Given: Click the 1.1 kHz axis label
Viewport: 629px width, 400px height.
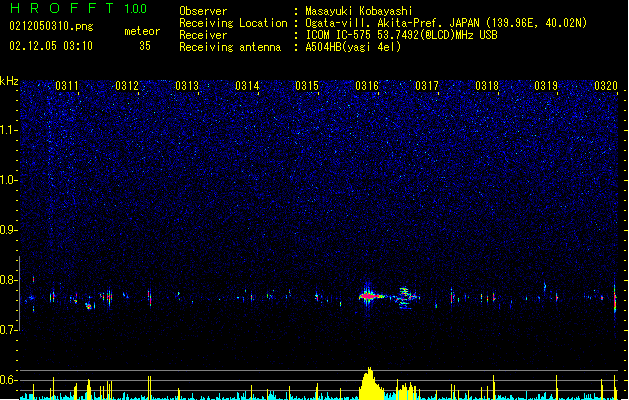Looking at the screenshot, I should (x=8, y=130).
